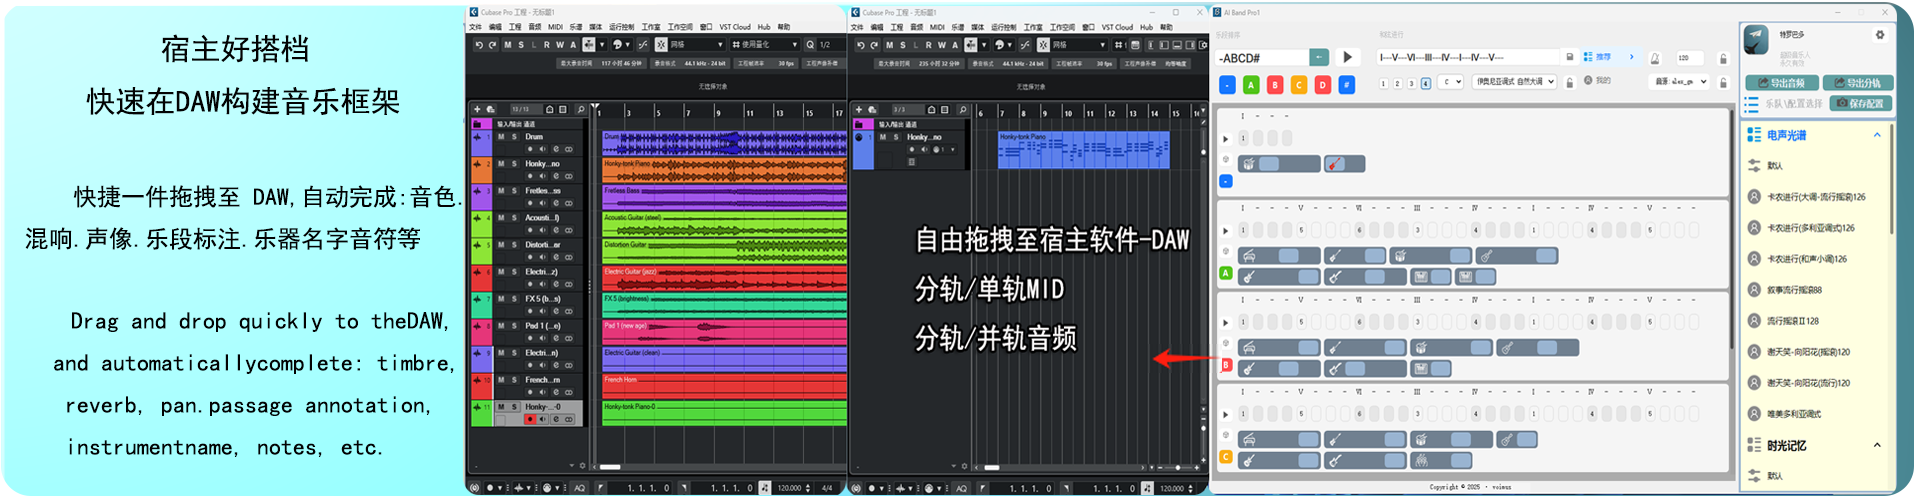This screenshot has height=500, width=1920.
Task: Click the -ABCD# section order field
Action: point(1263,58)
